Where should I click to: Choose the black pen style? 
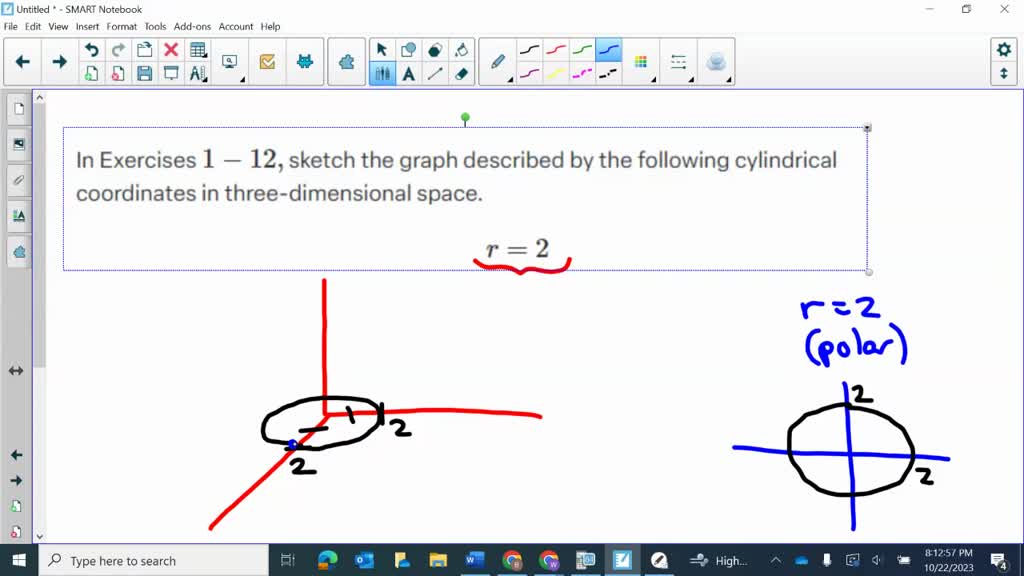530,50
